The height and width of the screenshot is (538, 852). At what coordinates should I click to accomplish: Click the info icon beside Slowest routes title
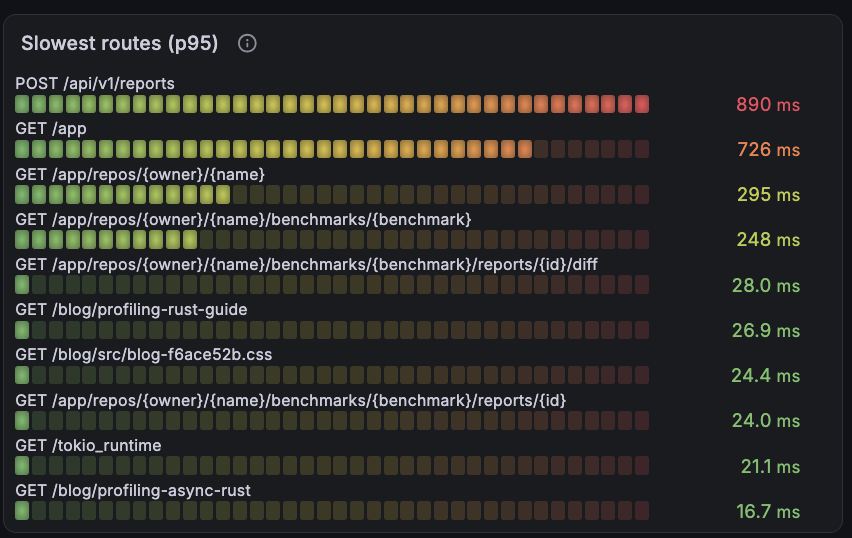247,43
